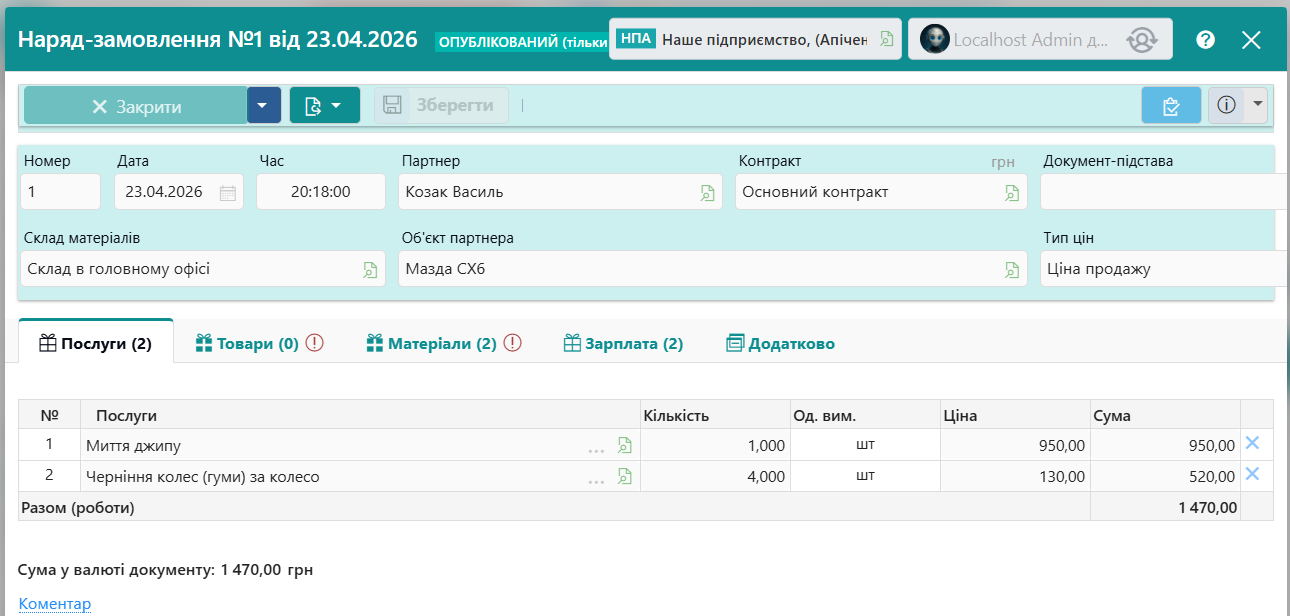Click the Сума column header
Screen dimensions: 1290x616
coord(1165,415)
